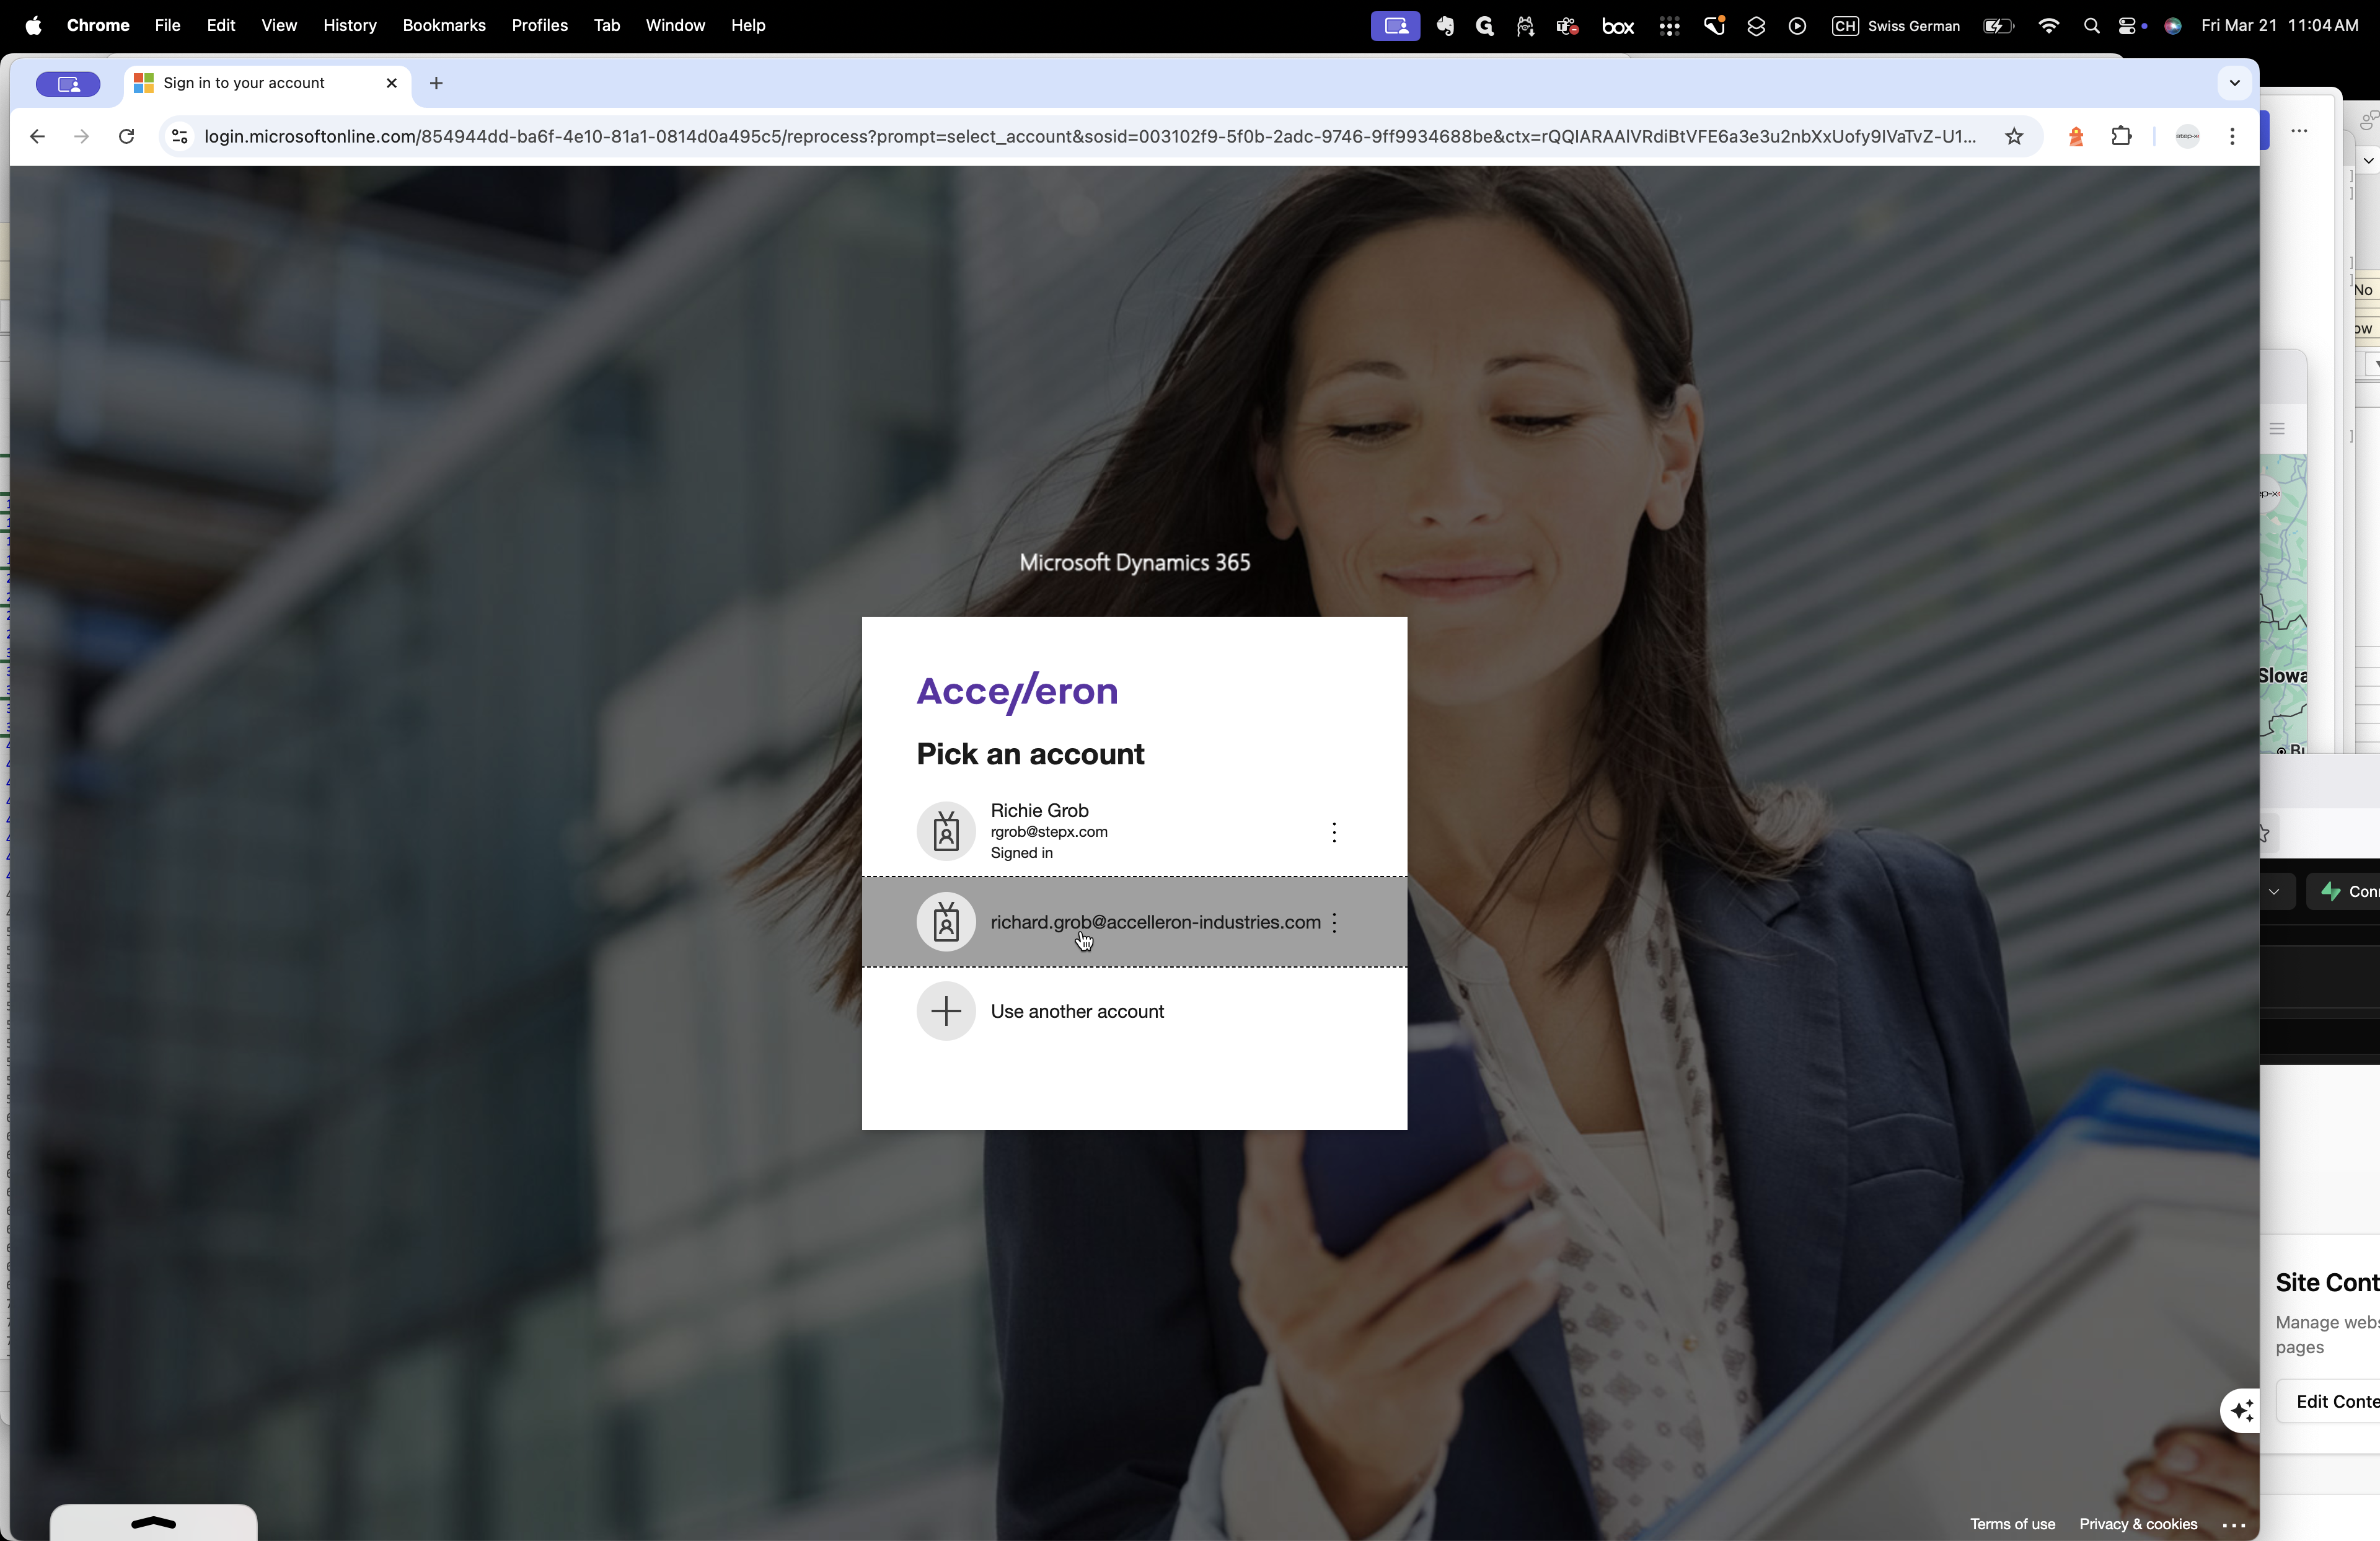Click the address bar URL
The image size is (2380, 1541).
click(1090, 137)
